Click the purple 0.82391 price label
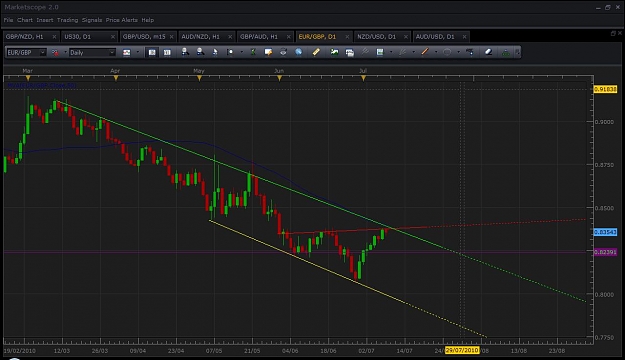 (605, 252)
